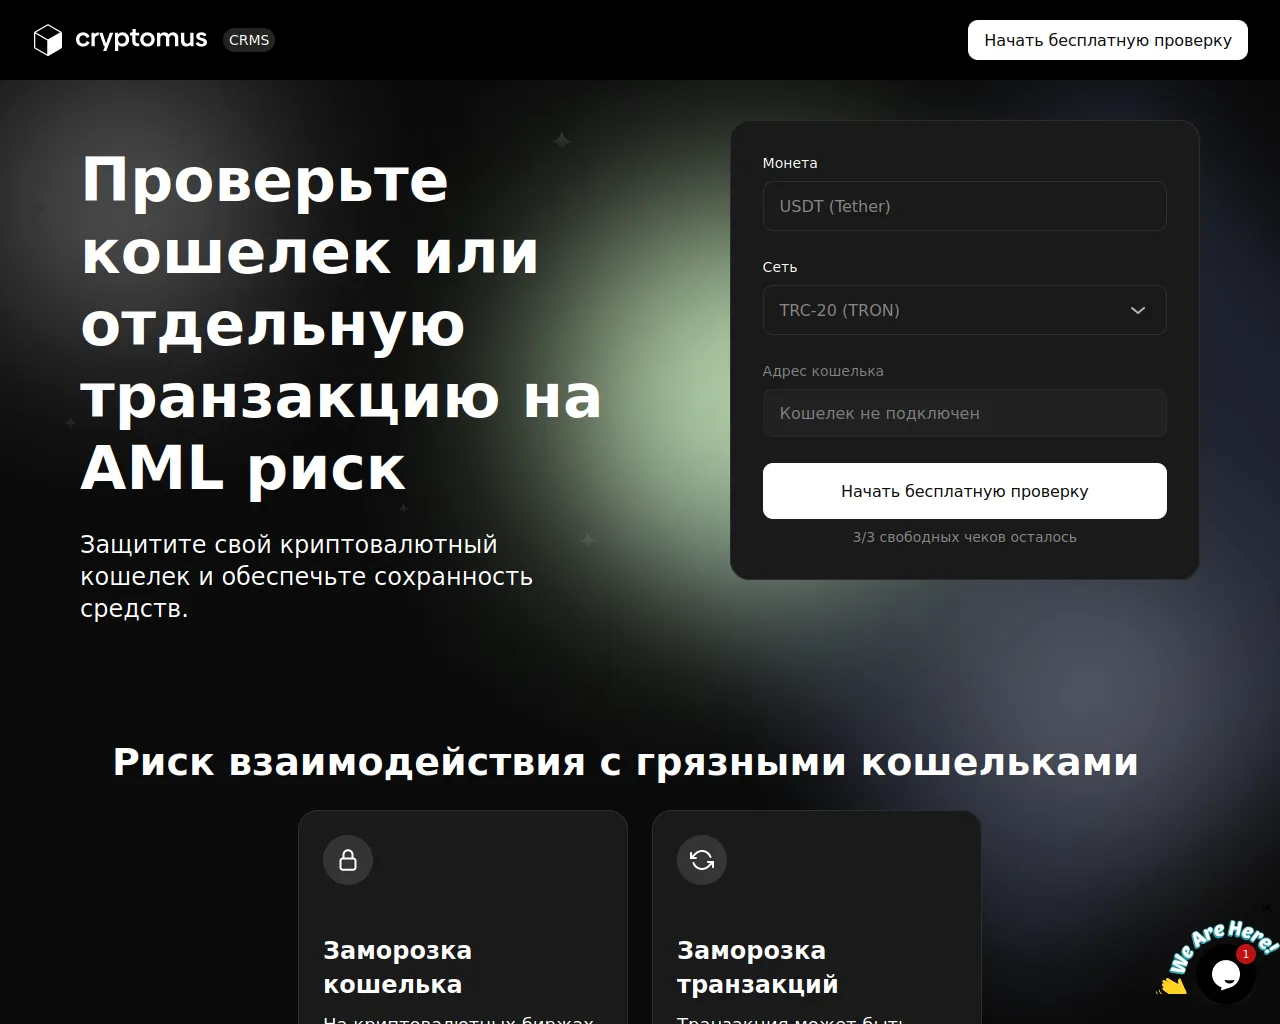
Task: Click the Cryptomus cube logo icon
Action: pyautogui.click(x=48, y=40)
